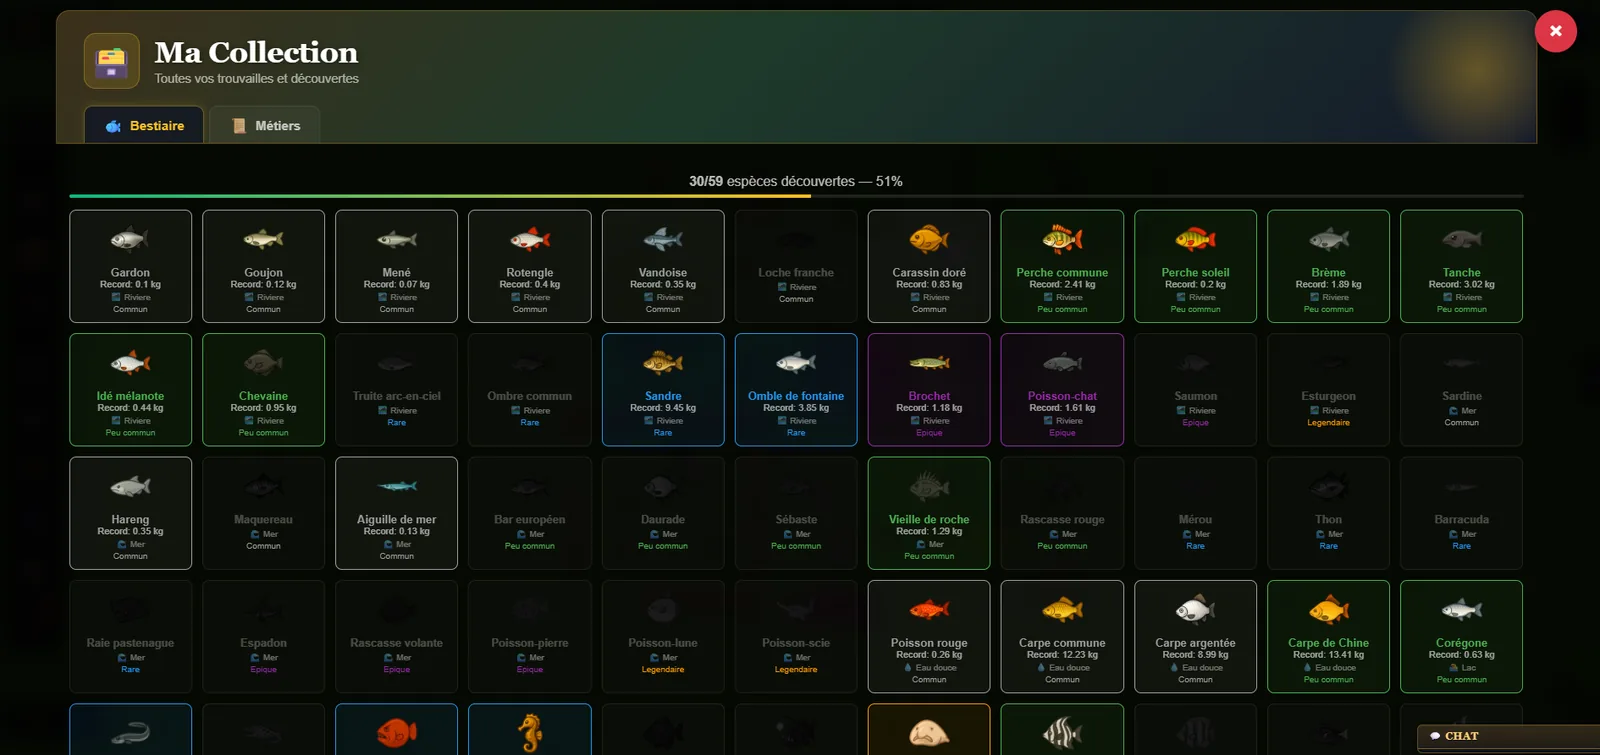1600x755 pixels.
Task: Open the Rotengle fish icon
Action: [530, 240]
